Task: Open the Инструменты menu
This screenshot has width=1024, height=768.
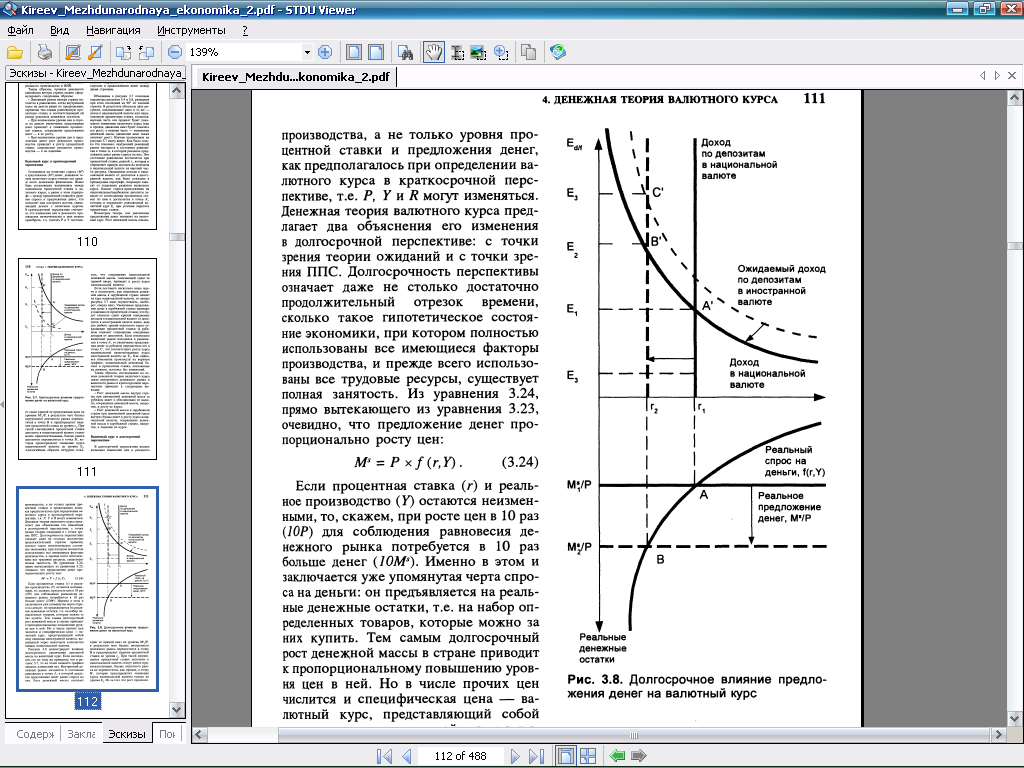Action: (x=191, y=30)
